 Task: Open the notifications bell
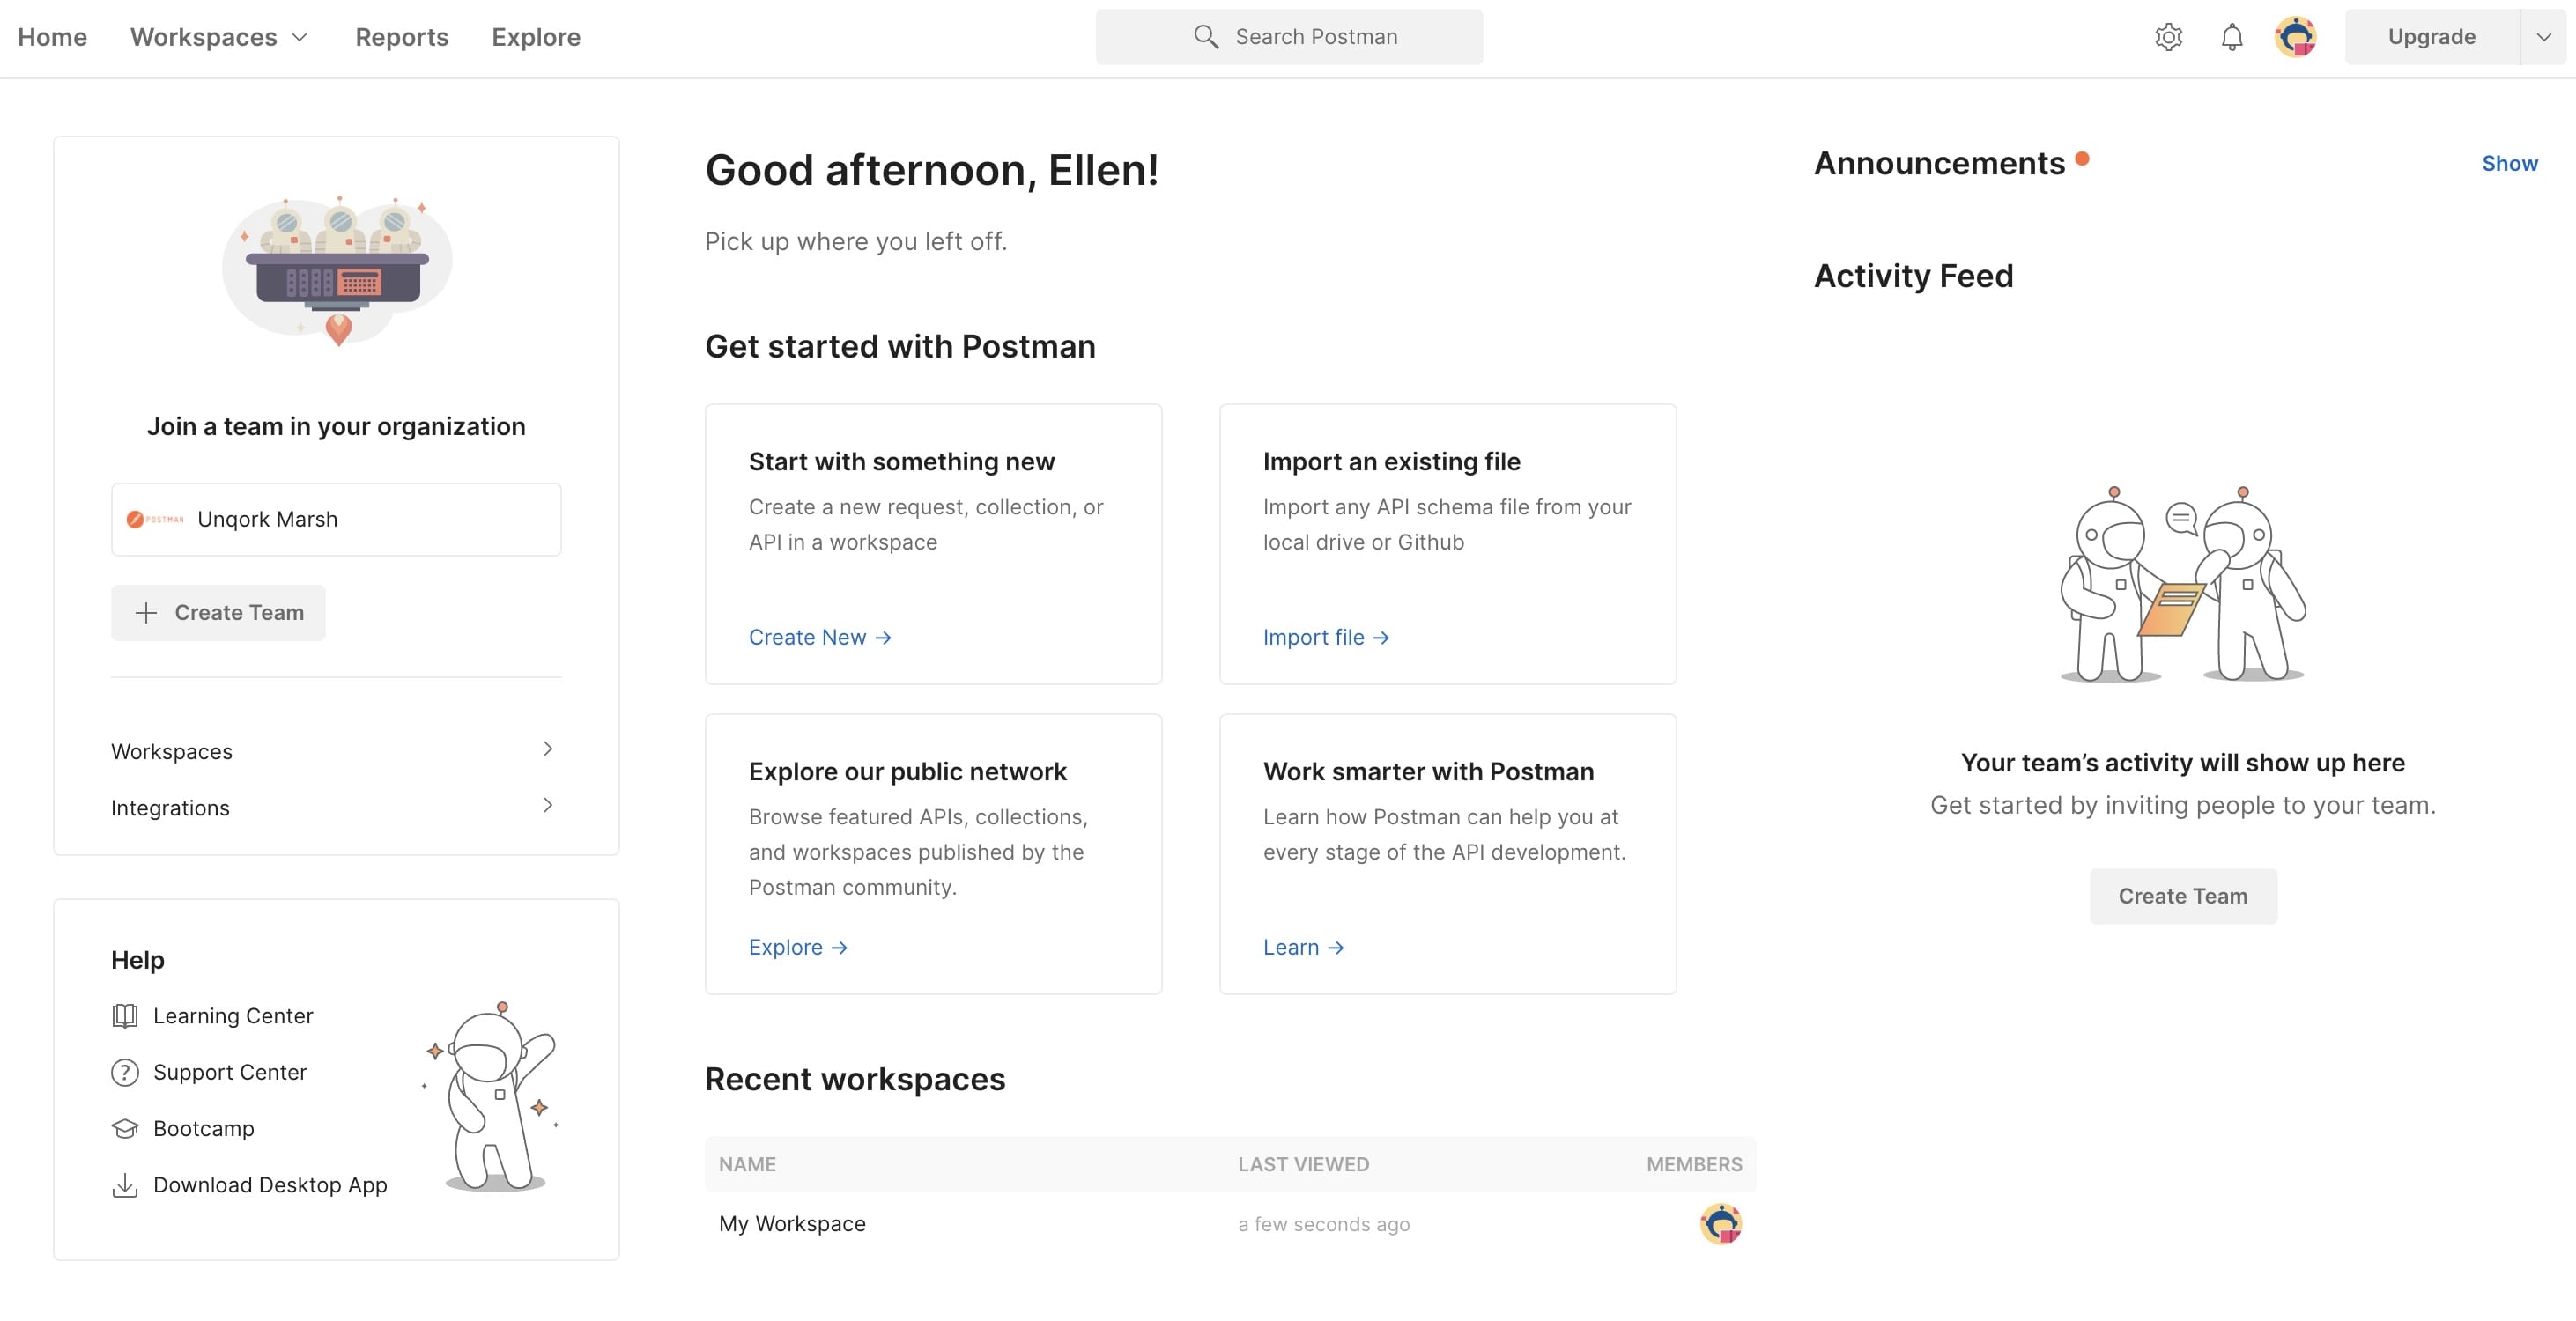pos(2231,37)
